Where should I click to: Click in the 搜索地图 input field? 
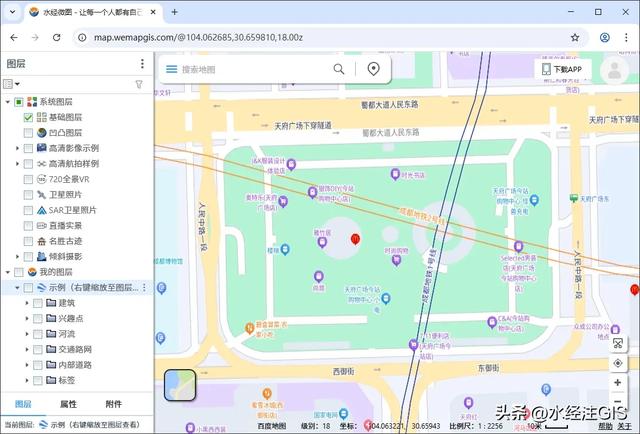255,69
